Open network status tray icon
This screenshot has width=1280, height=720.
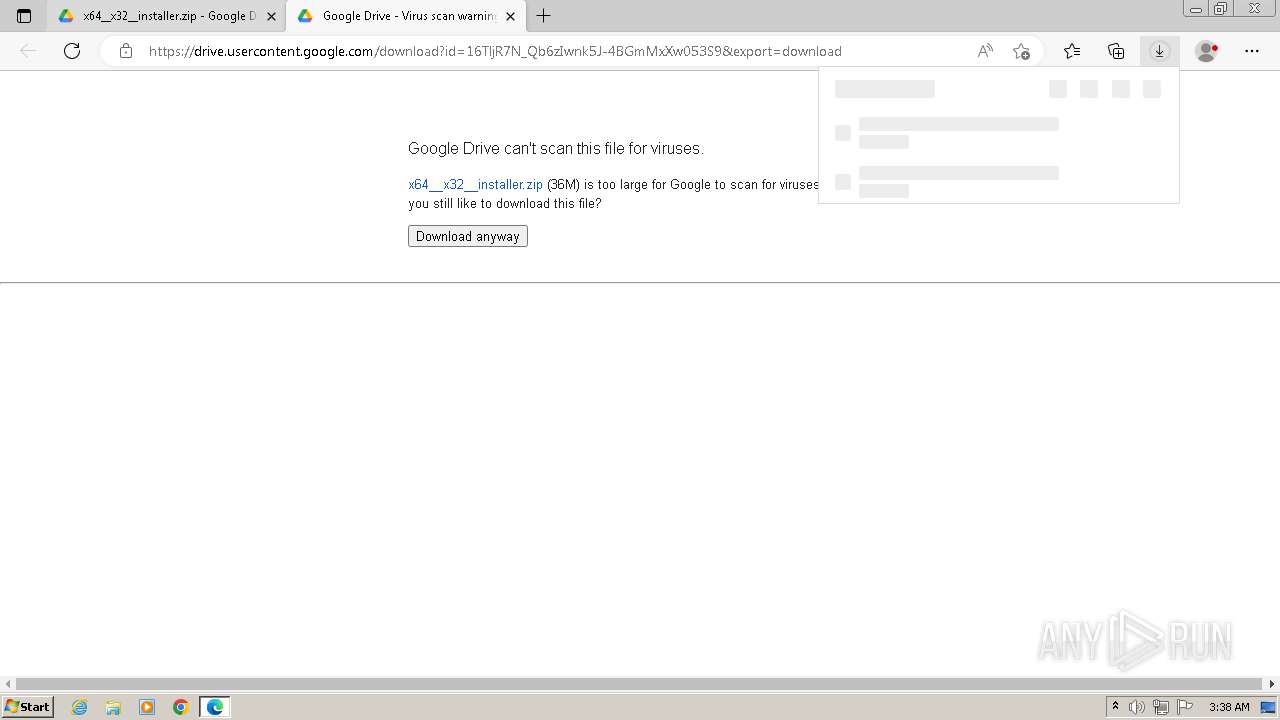point(1161,707)
